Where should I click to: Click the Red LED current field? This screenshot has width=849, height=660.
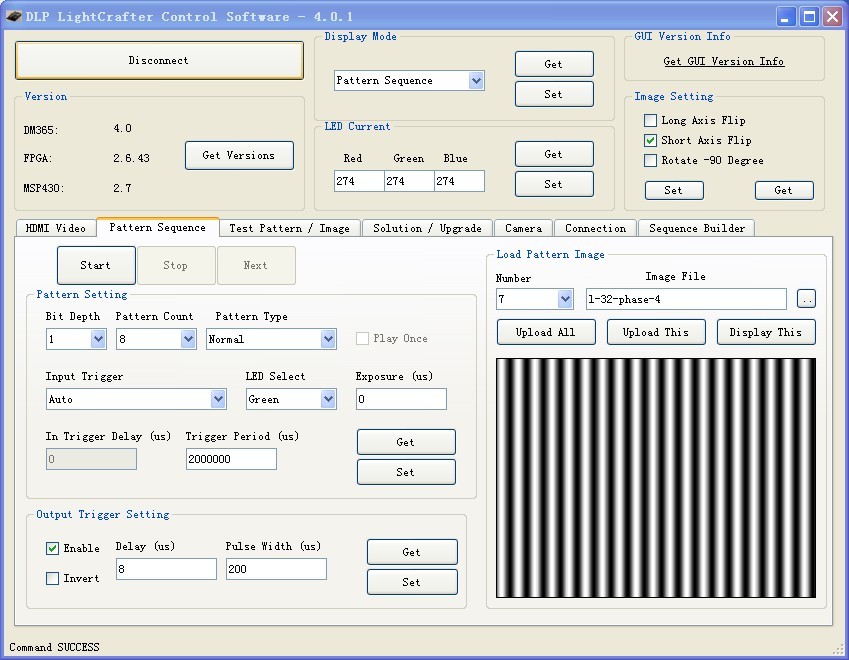coord(359,181)
